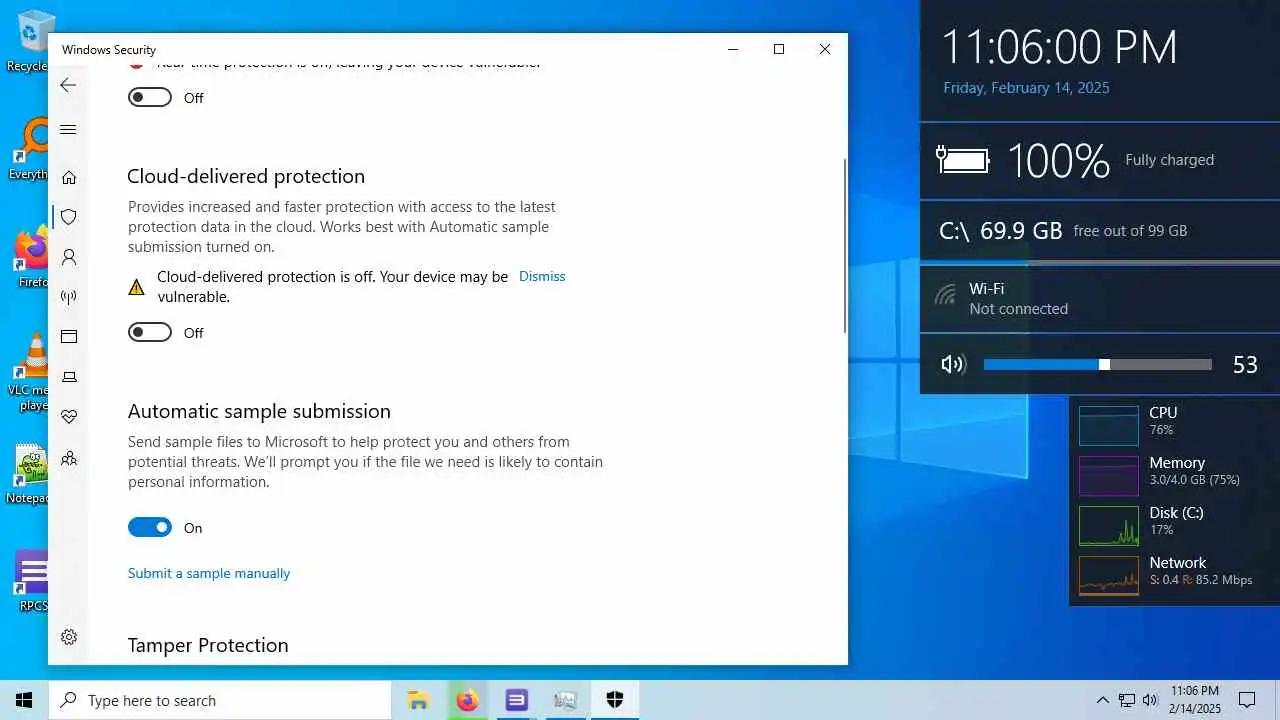The image size is (1280, 720).
Task: Open the Start menu
Action: click(x=24, y=700)
